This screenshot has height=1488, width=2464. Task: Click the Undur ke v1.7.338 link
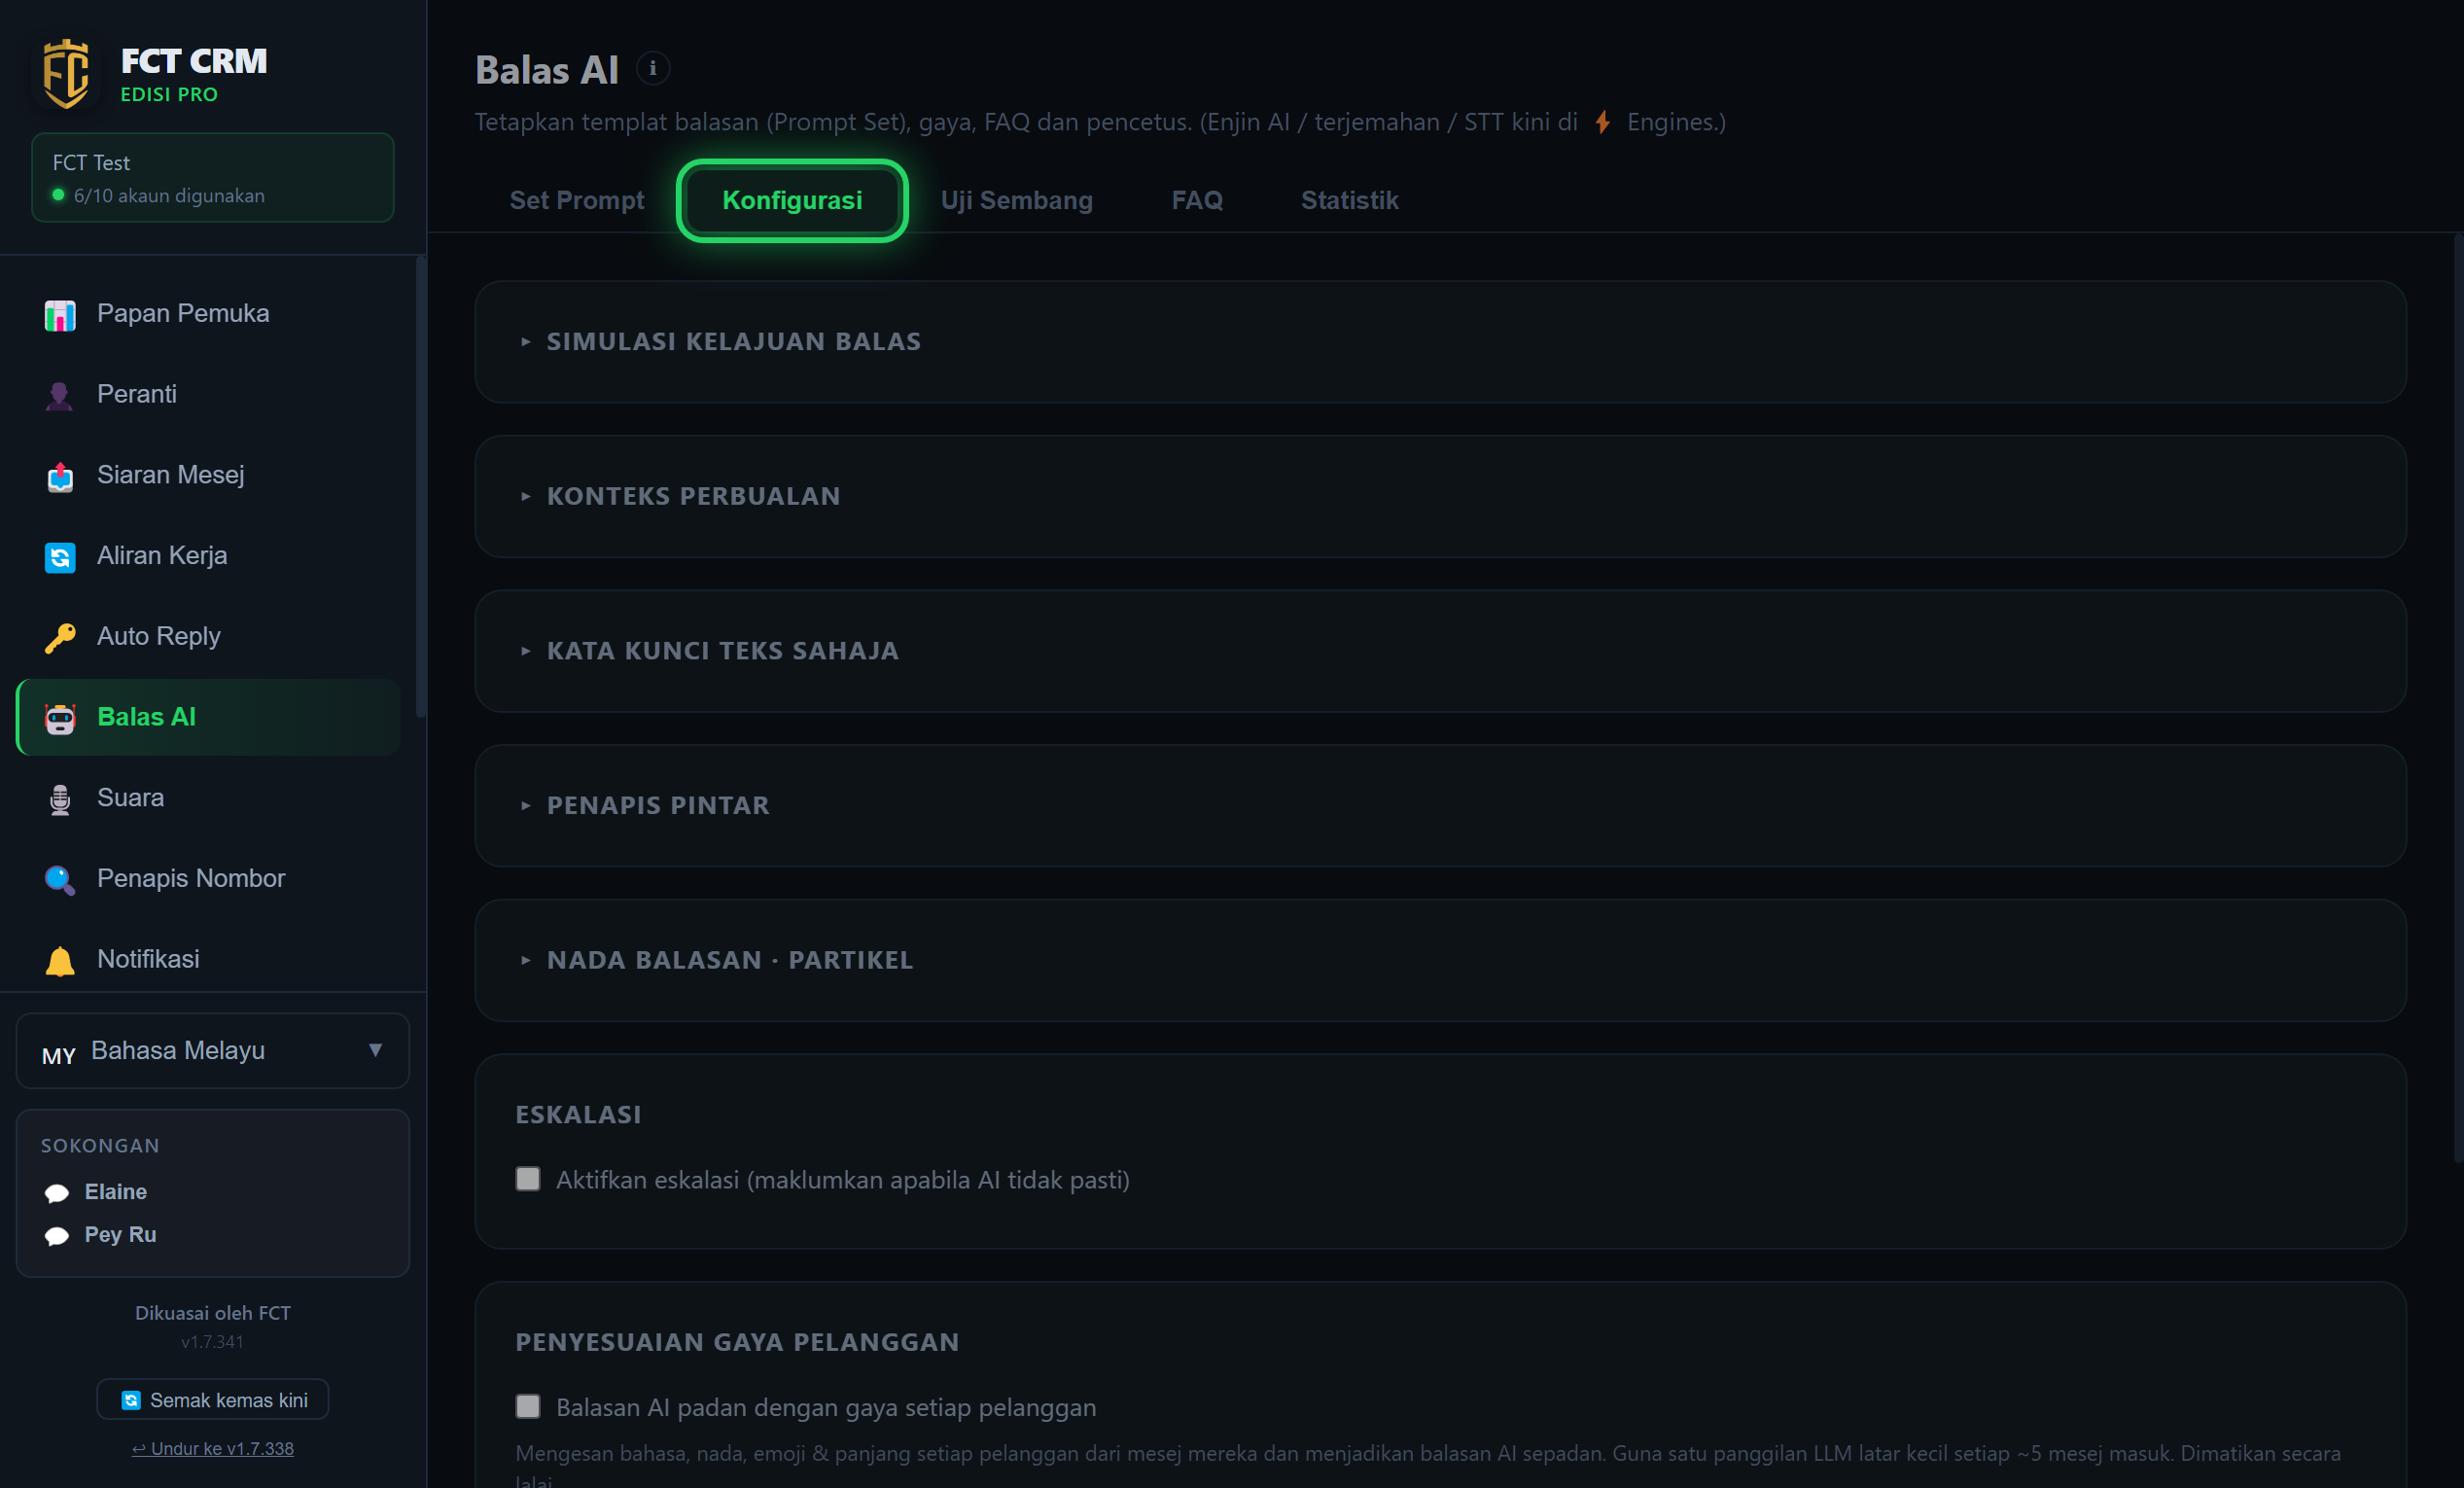pyautogui.click(x=213, y=1449)
